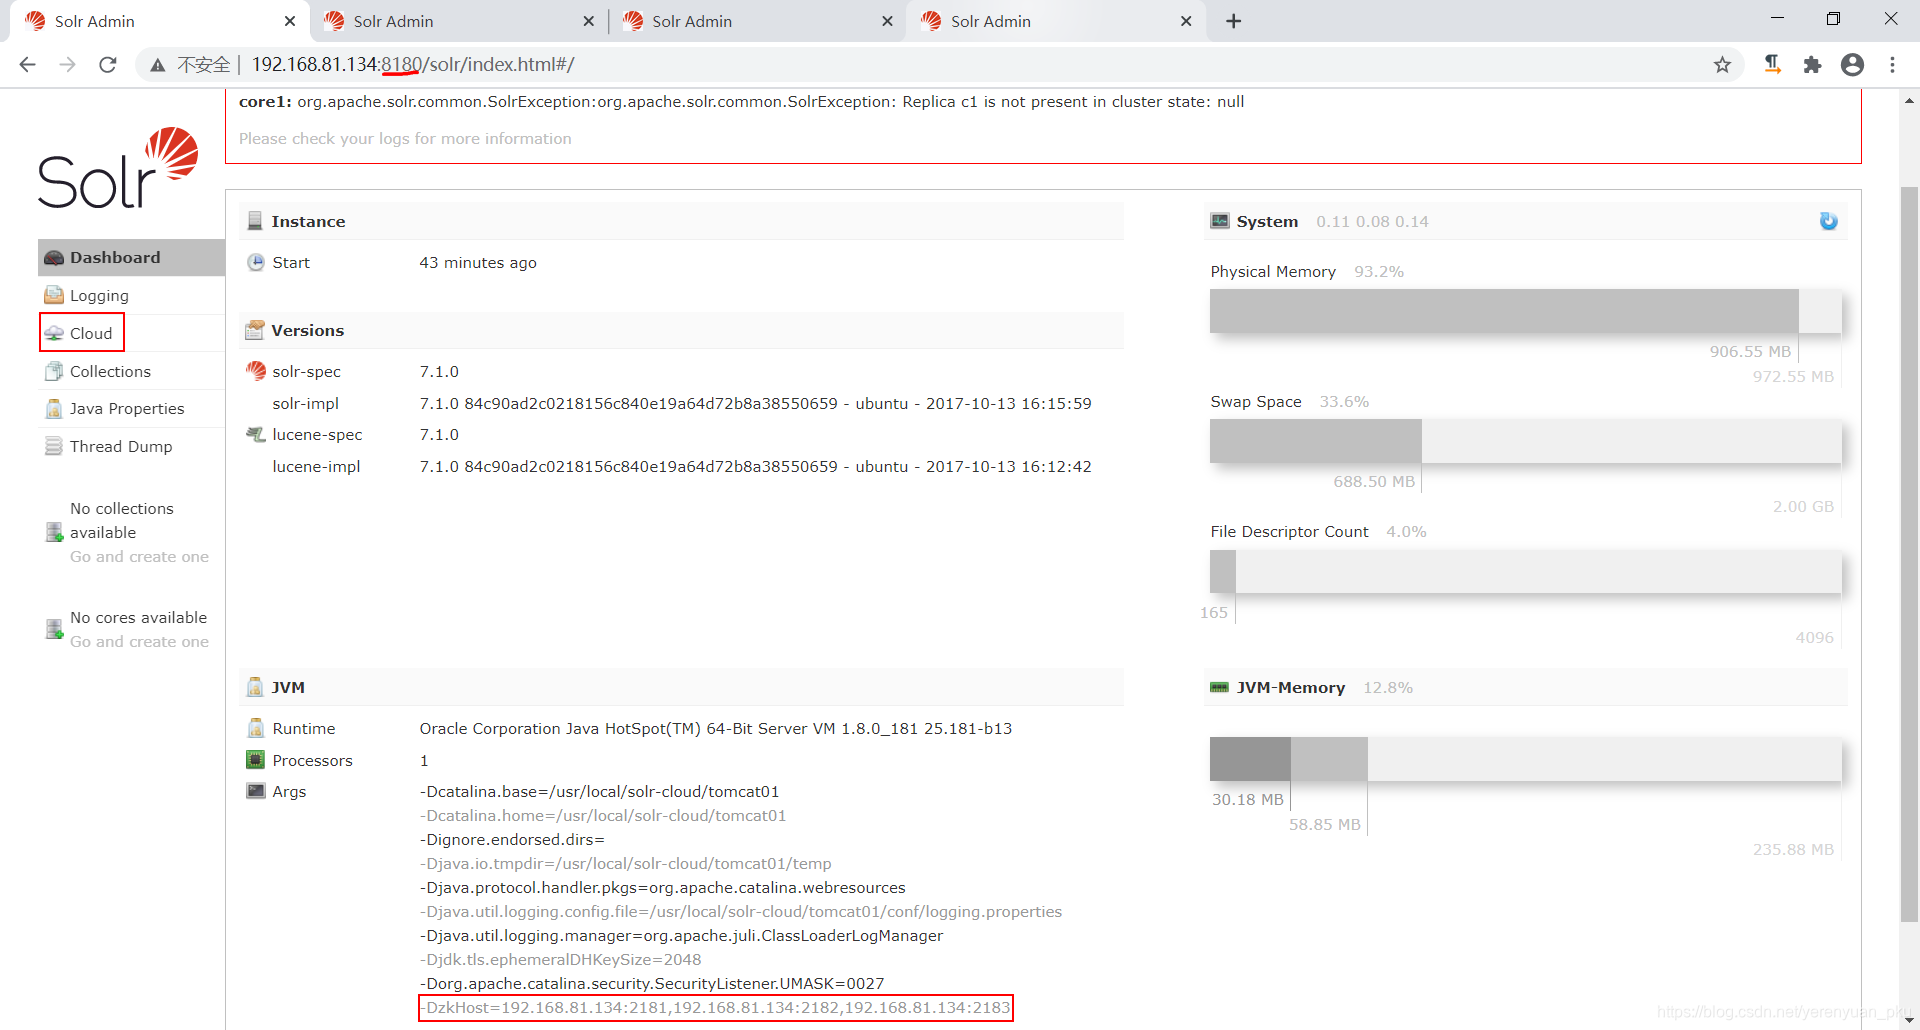The image size is (1920, 1030).
Task: Click the core1 SolrException error message
Action: tap(741, 101)
